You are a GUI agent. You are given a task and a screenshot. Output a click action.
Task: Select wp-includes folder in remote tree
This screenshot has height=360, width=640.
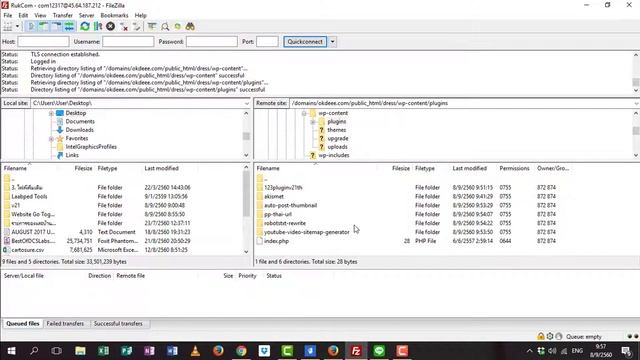334,156
